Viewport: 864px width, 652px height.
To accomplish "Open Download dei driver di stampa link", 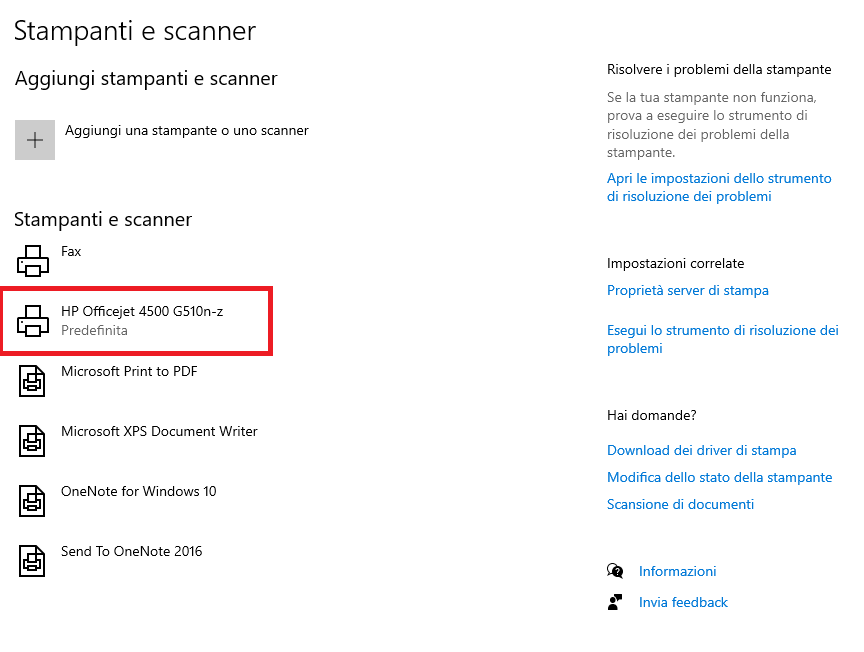I will (701, 450).
